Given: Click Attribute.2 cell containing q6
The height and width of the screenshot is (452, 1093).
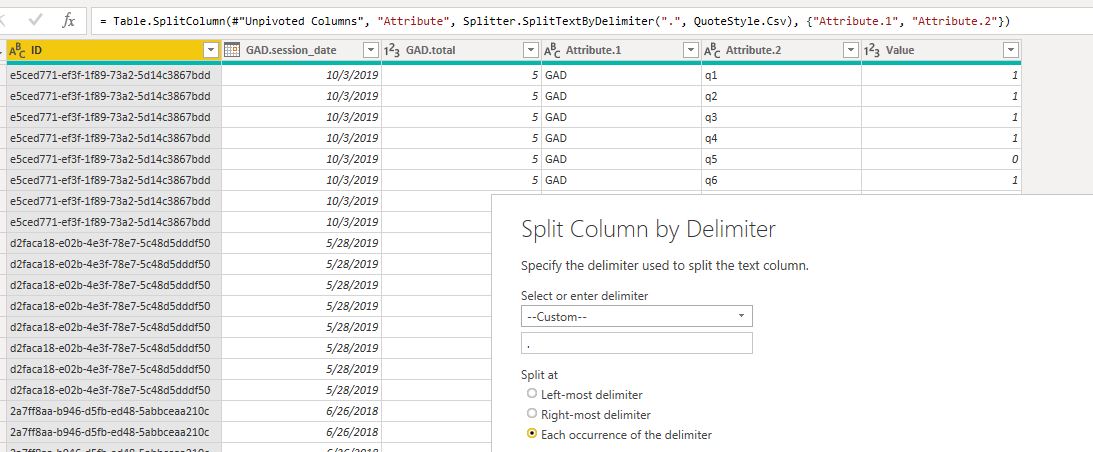Looking at the screenshot, I should coord(781,180).
